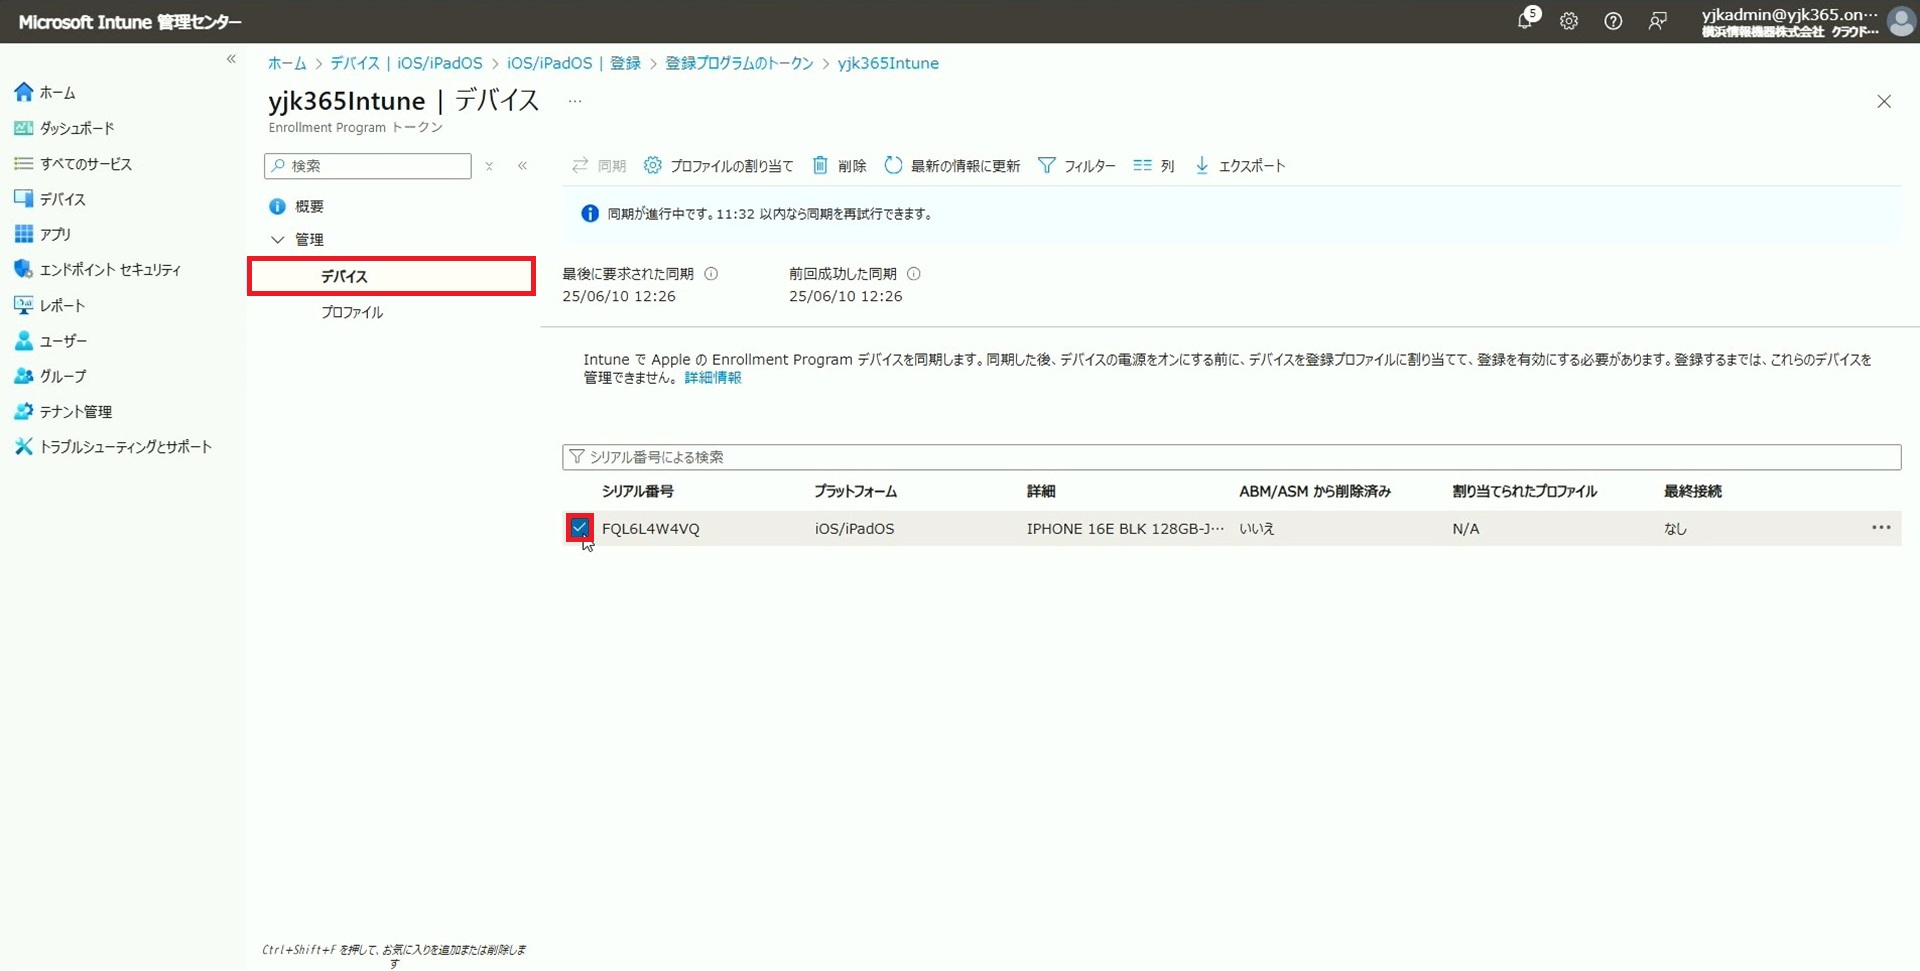Click the 同期 toolbar button

598,166
